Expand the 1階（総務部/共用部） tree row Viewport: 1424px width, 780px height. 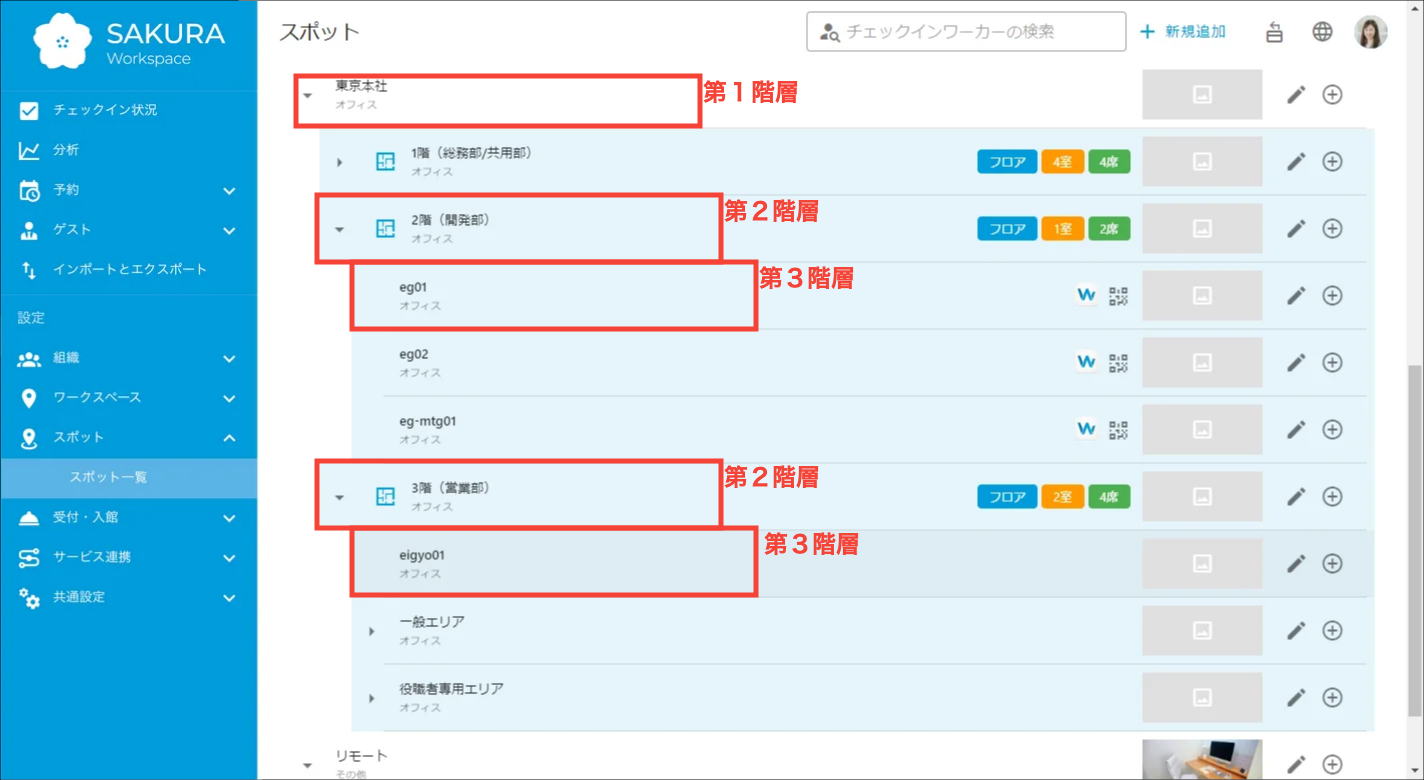340,162
